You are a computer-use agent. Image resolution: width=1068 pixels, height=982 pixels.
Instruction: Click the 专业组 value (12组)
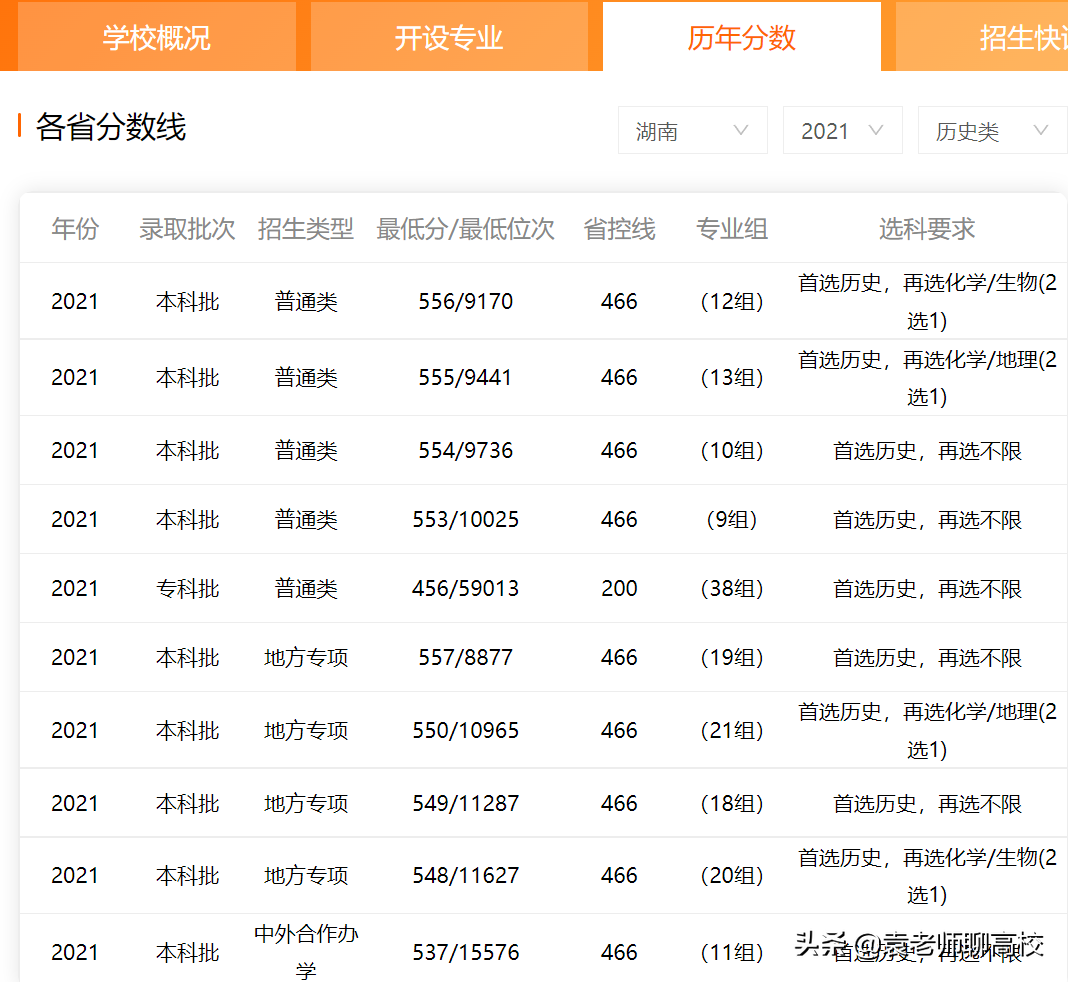pyautogui.click(x=731, y=300)
